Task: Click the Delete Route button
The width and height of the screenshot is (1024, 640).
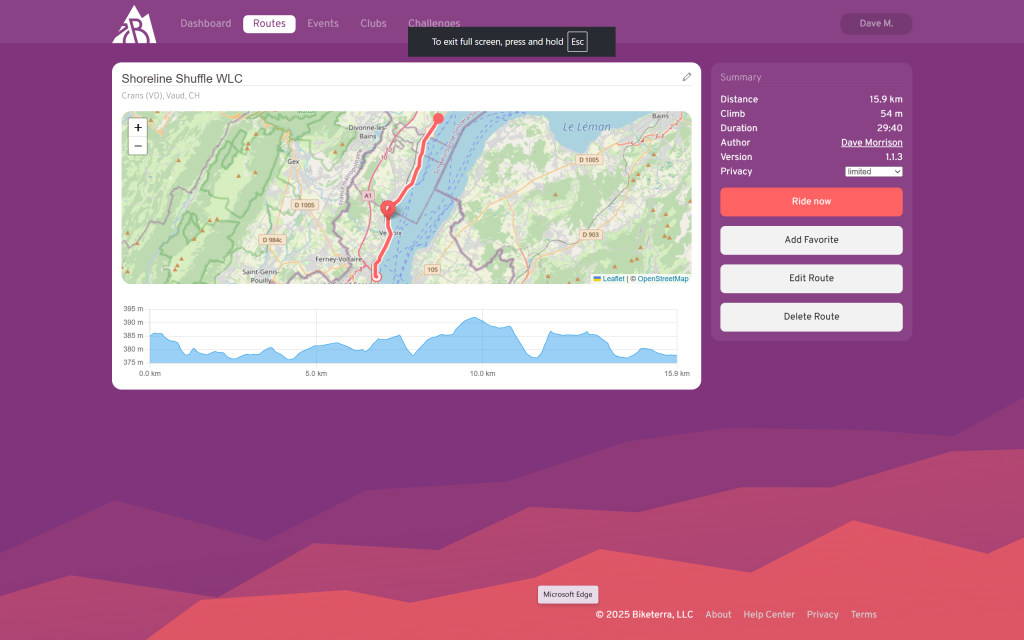Action: pos(811,317)
